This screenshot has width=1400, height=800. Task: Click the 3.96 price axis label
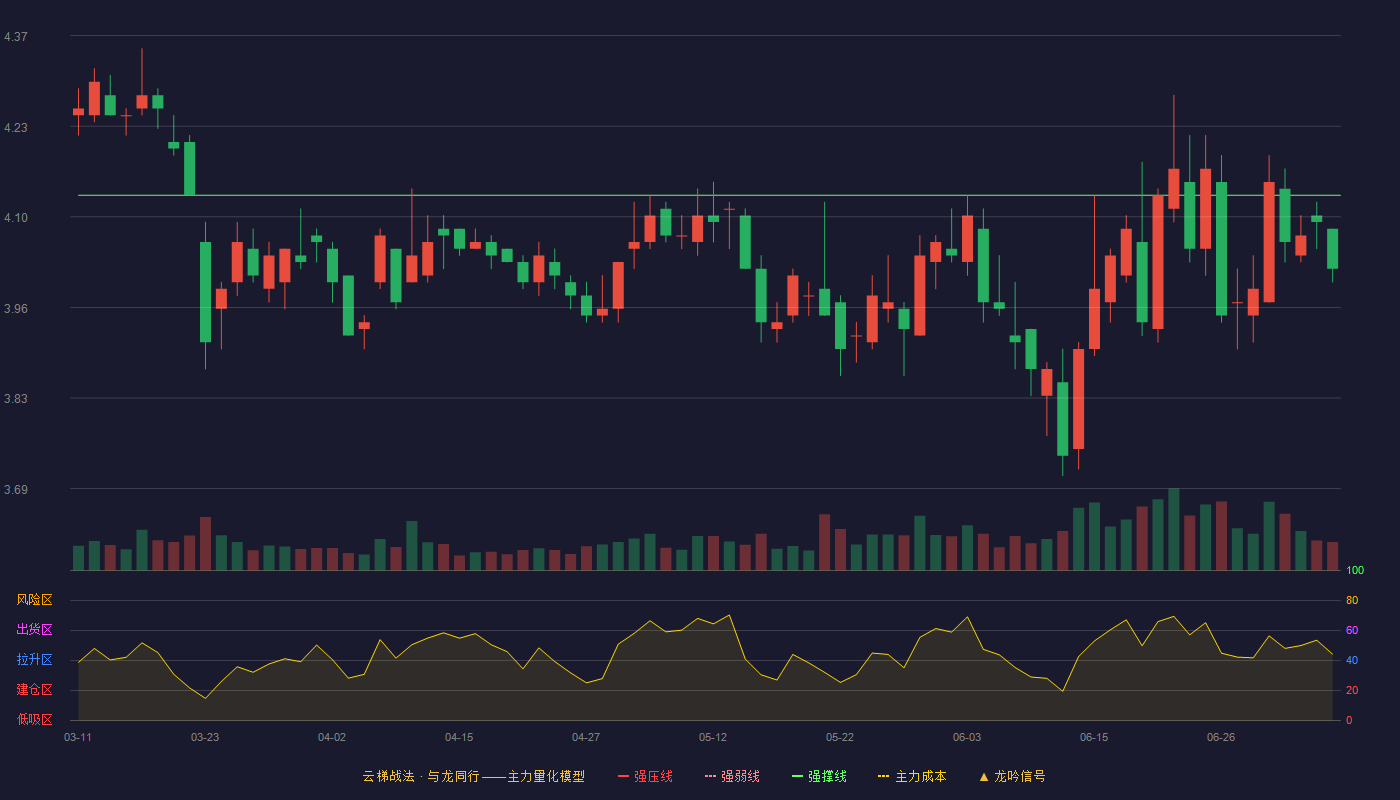pyautogui.click(x=16, y=309)
